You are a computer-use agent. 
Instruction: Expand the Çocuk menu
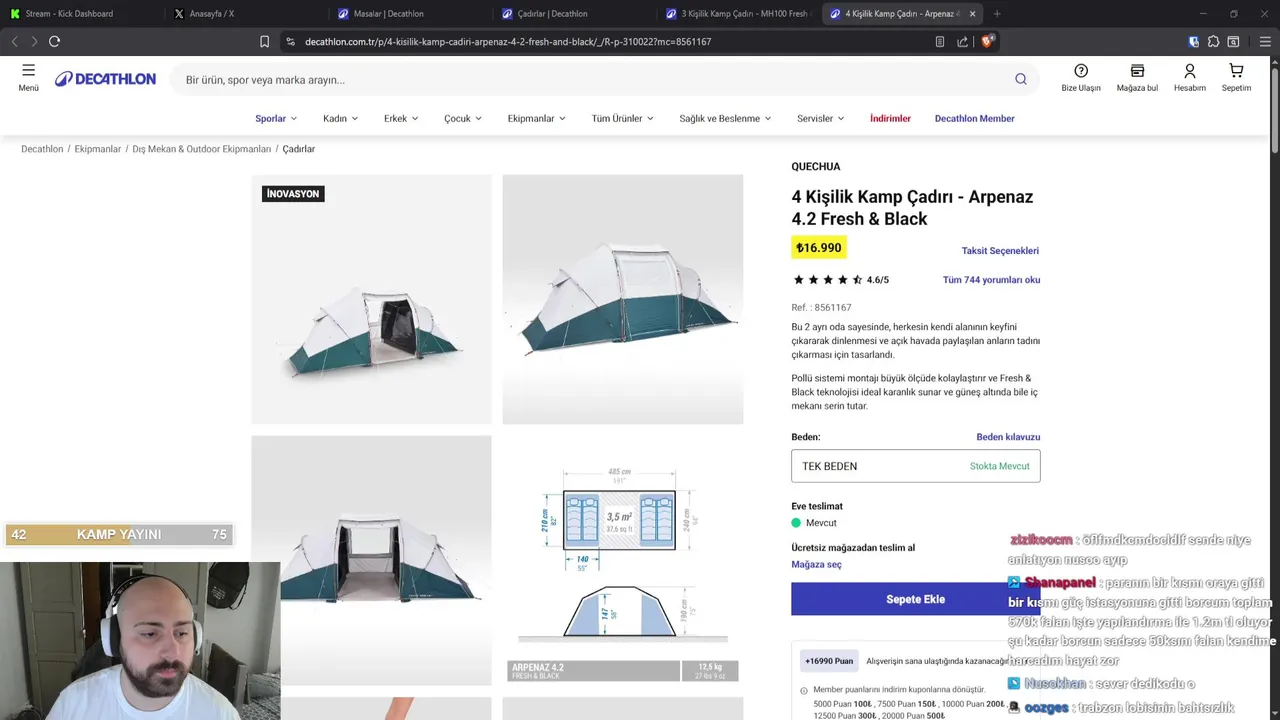coord(463,118)
